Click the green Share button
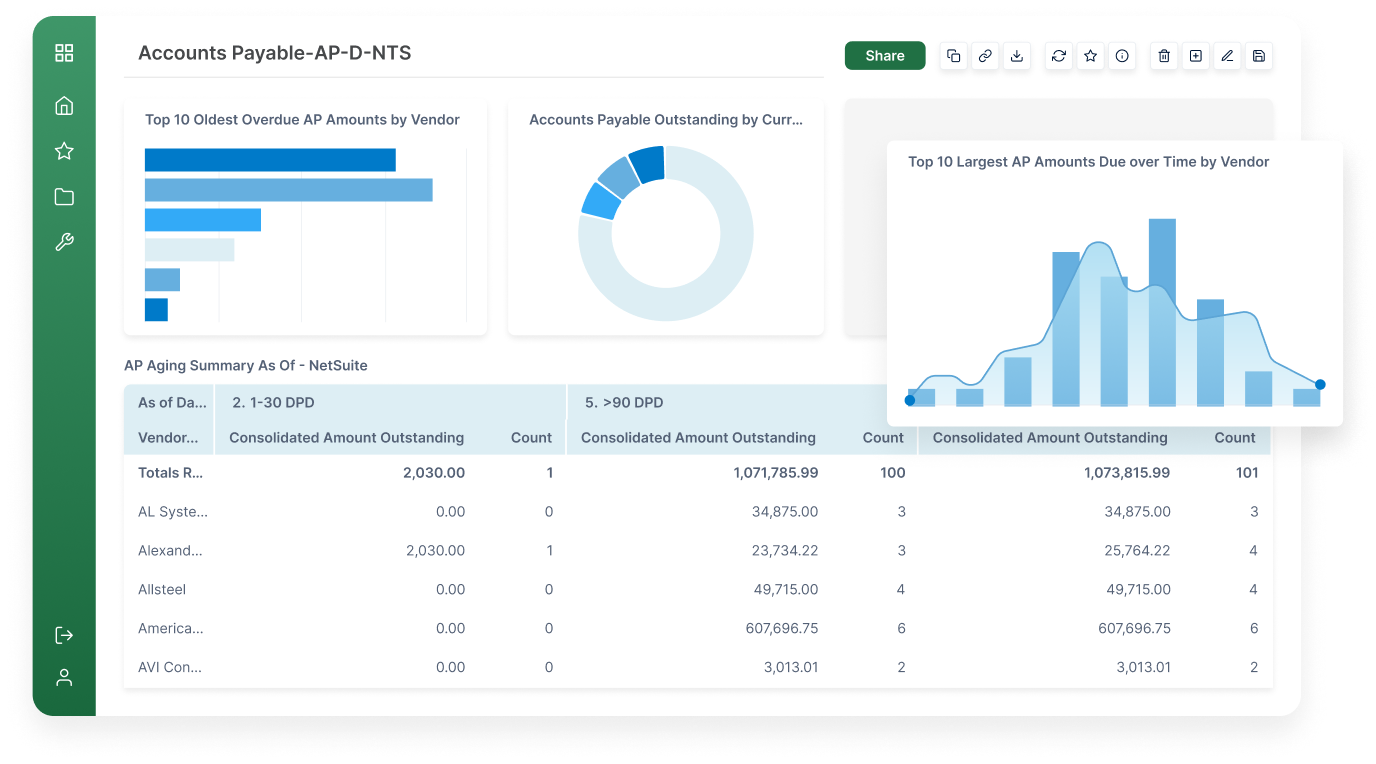The height and width of the screenshot is (764, 1376). point(884,56)
